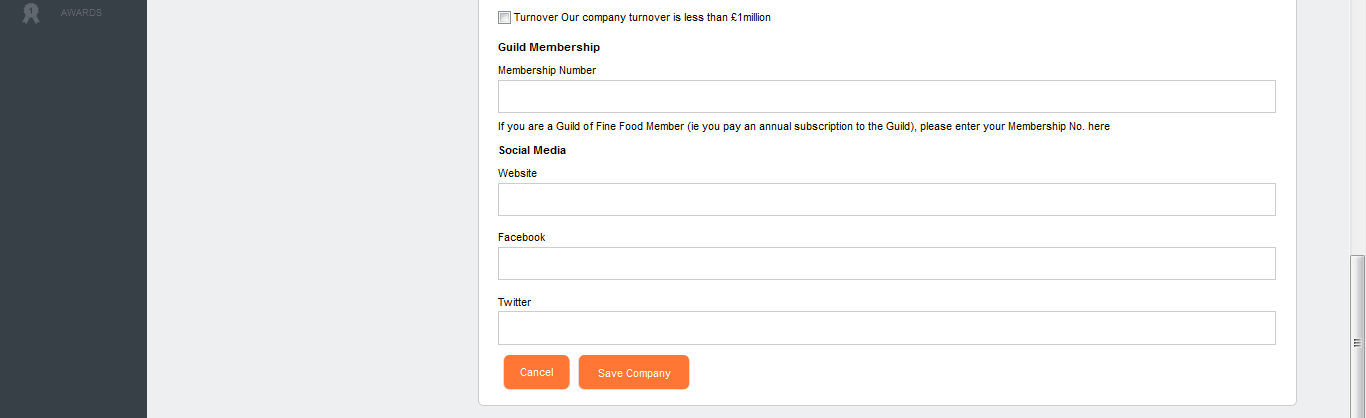Focus the Website input field

pyautogui.click(x=886, y=199)
